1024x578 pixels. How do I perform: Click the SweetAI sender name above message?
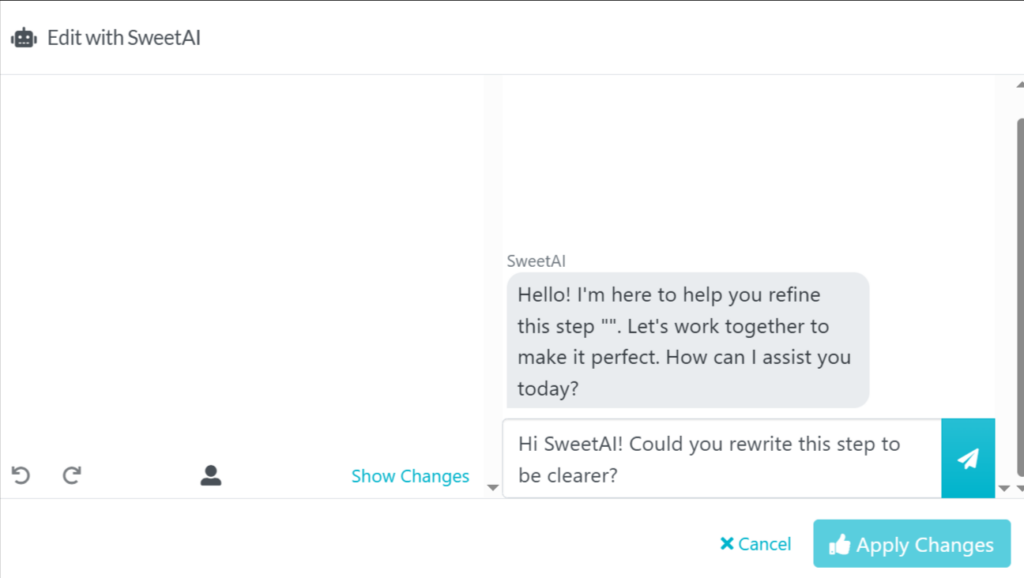(537, 261)
